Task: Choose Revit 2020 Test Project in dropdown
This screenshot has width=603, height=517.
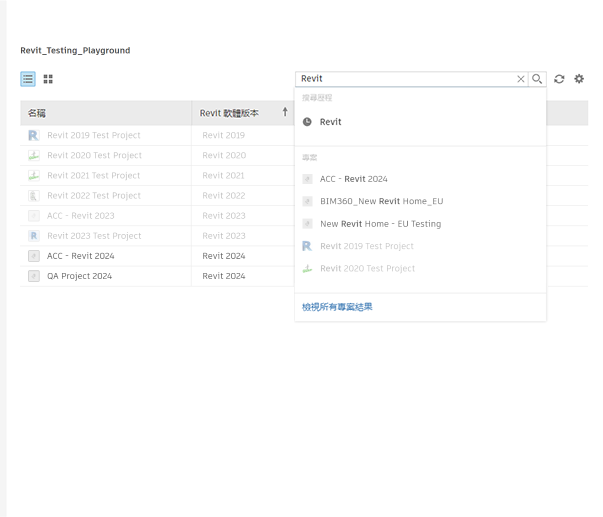Action: pyautogui.click(x=420, y=268)
